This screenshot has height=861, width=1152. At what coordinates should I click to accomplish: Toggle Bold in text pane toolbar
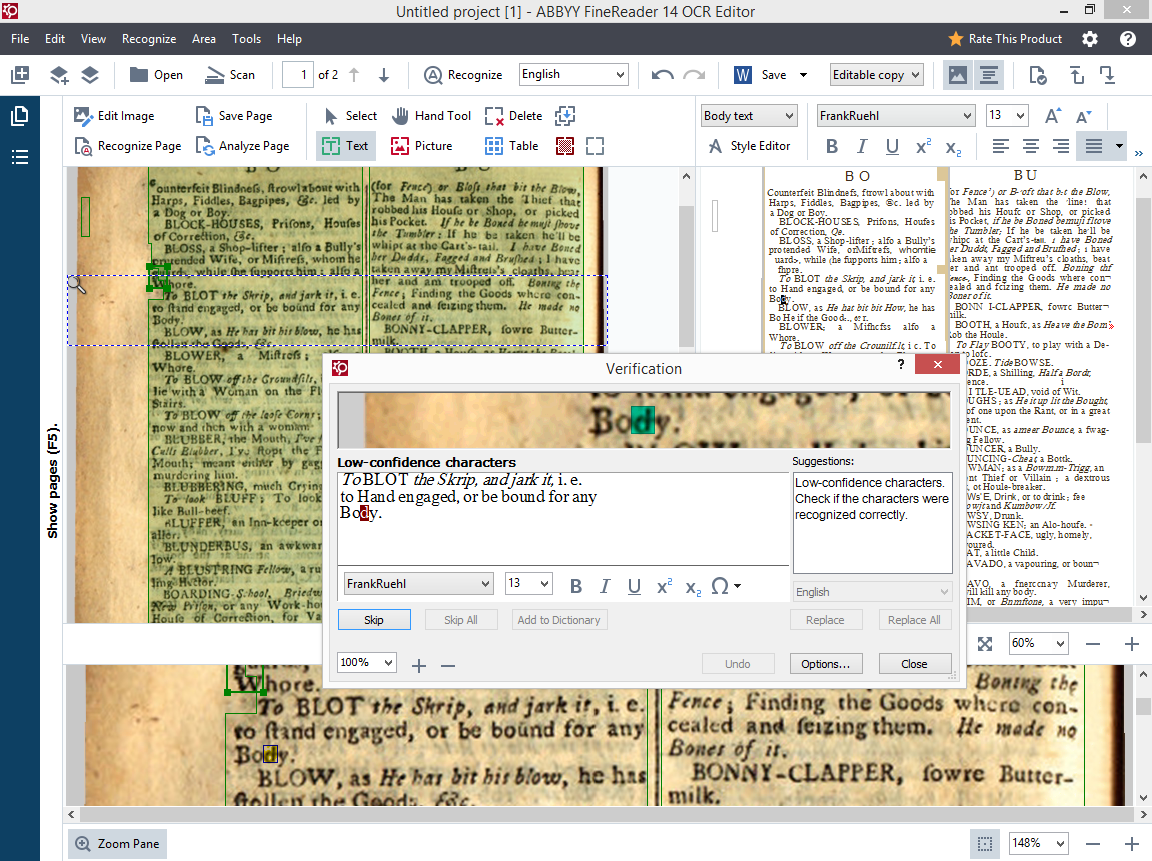[x=832, y=146]
